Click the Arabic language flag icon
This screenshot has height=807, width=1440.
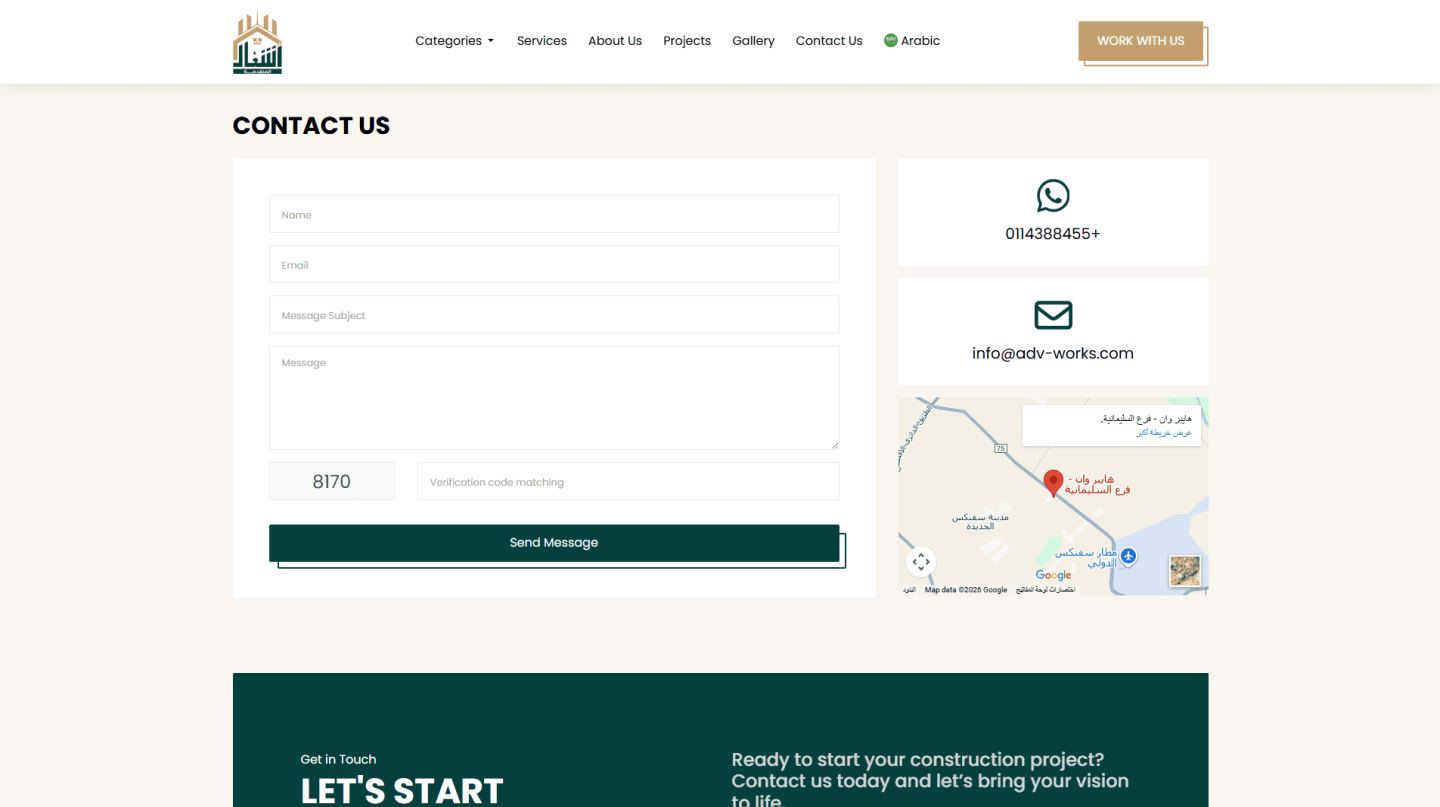[890, 41]
